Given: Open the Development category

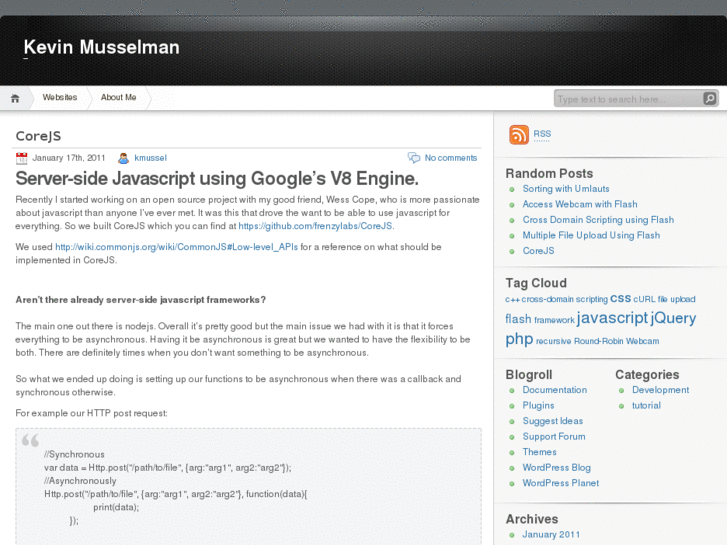Looking at the screenshot, I should [x=660, y=390].
